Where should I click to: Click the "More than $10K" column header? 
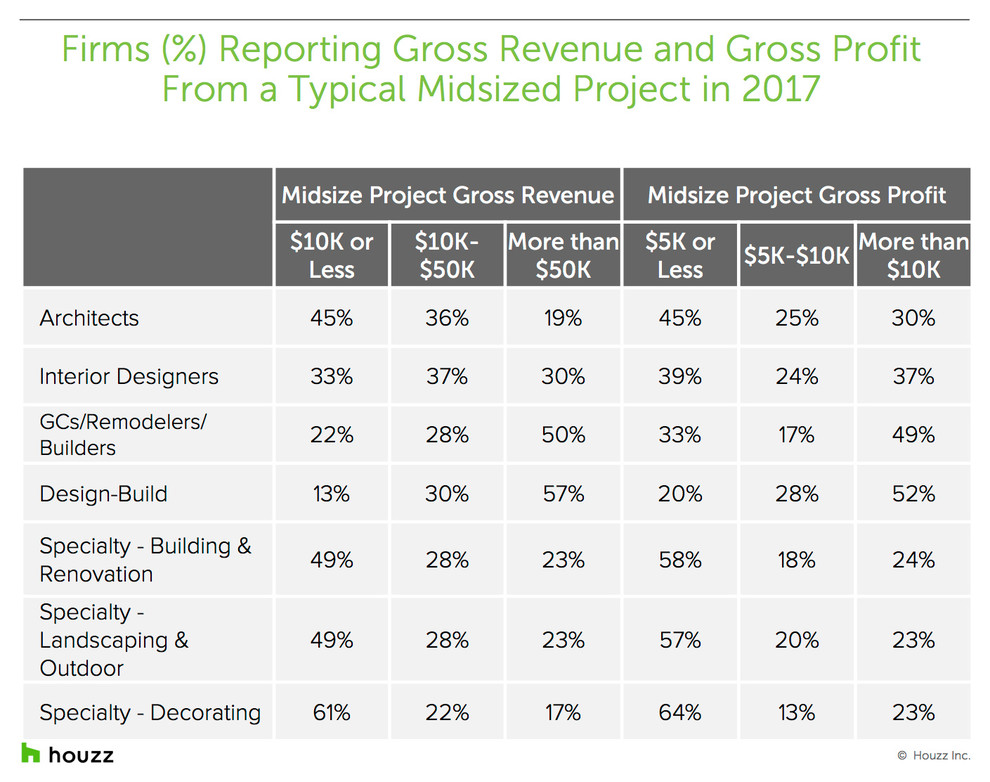[x=913, y=256]
